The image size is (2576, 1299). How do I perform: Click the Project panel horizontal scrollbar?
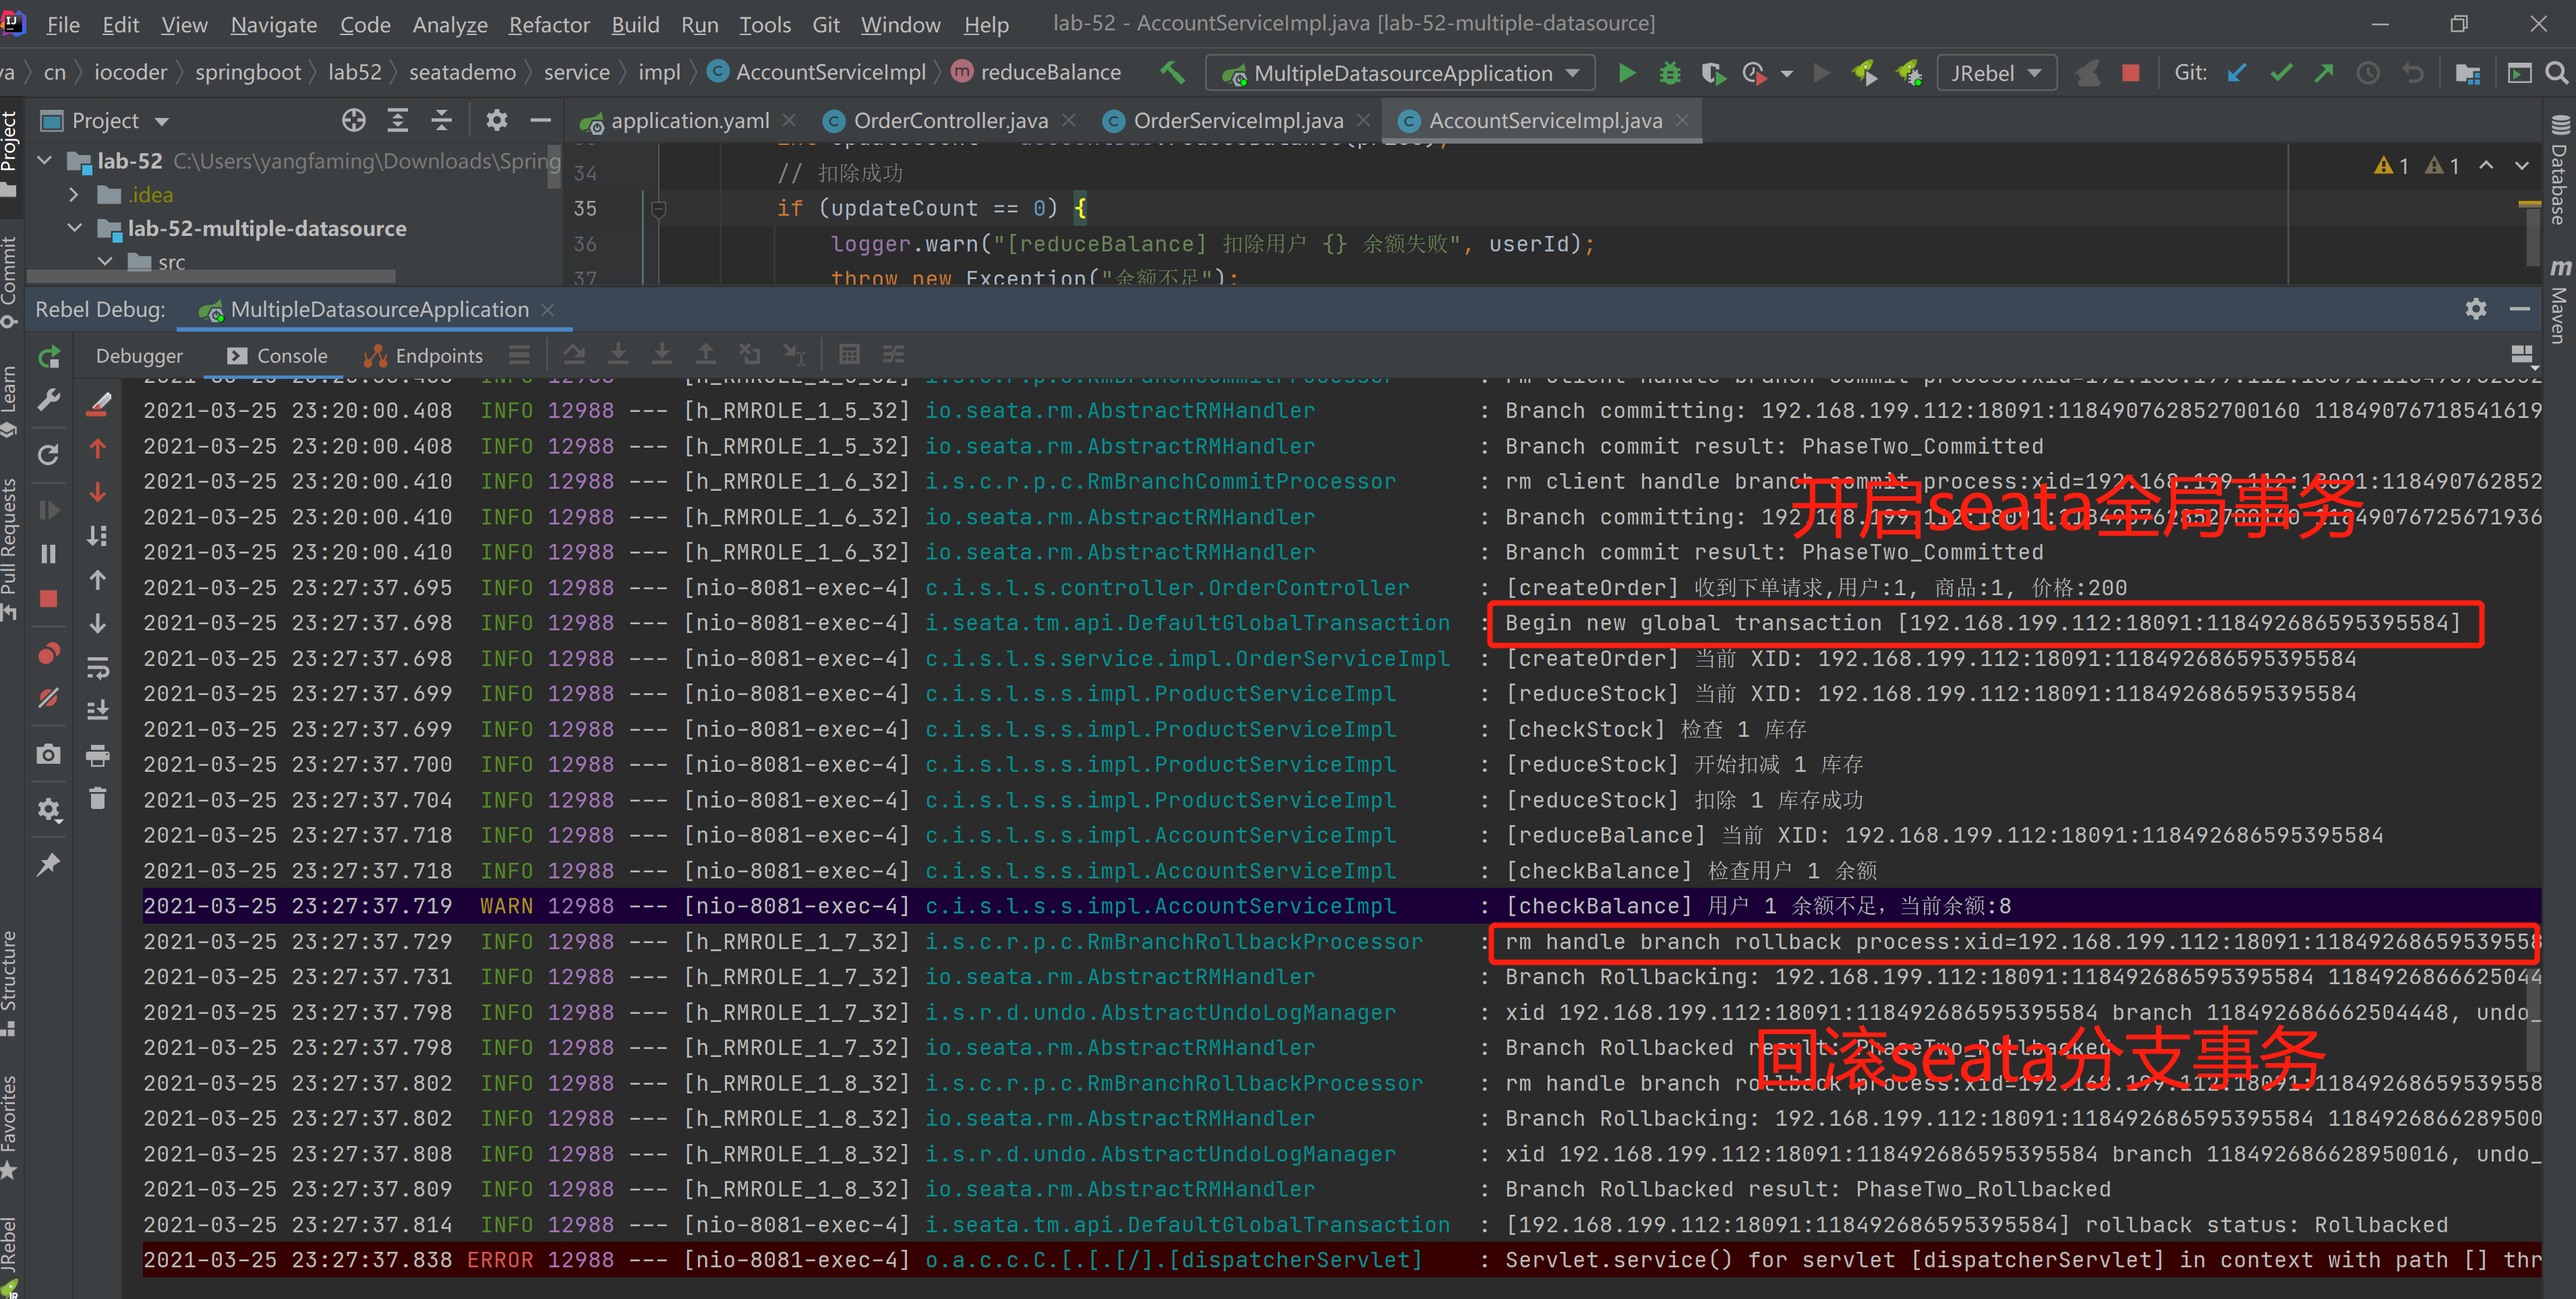(210, 276)
